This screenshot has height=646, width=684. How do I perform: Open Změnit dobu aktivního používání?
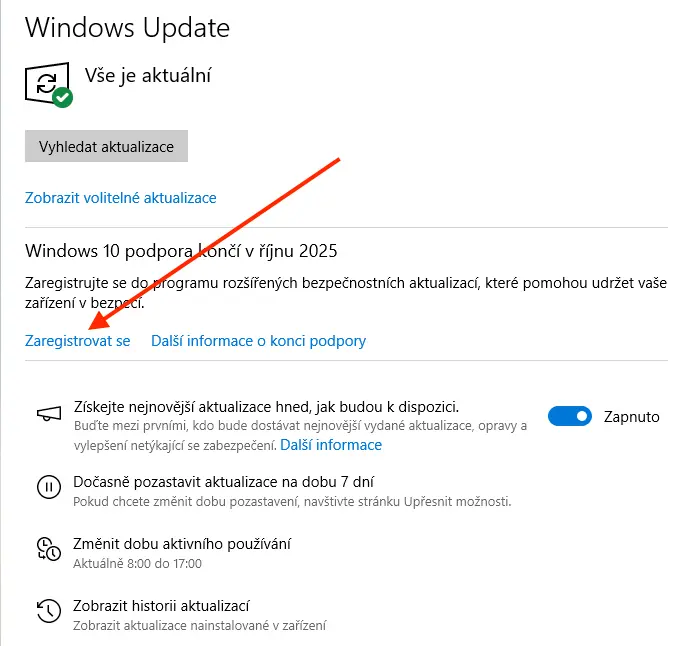coord(182,544)
